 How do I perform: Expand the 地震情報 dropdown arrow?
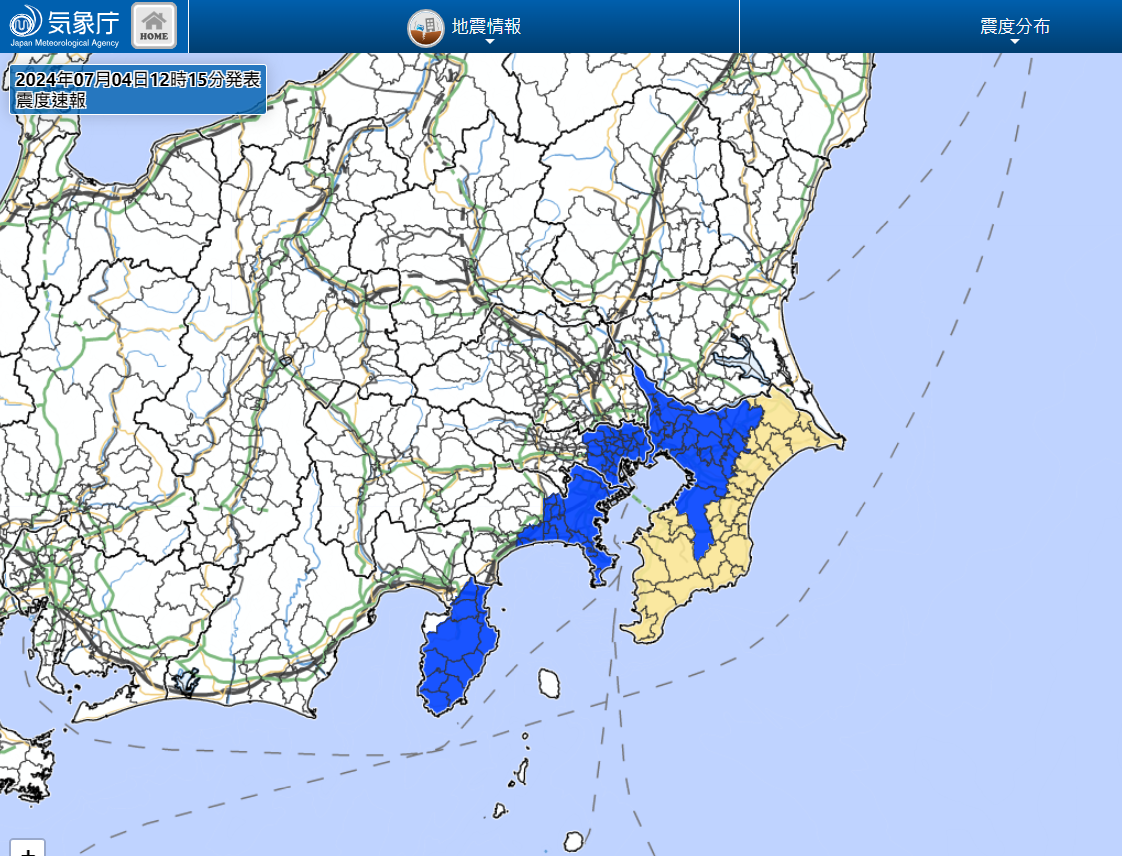click(x=490, y=42)
